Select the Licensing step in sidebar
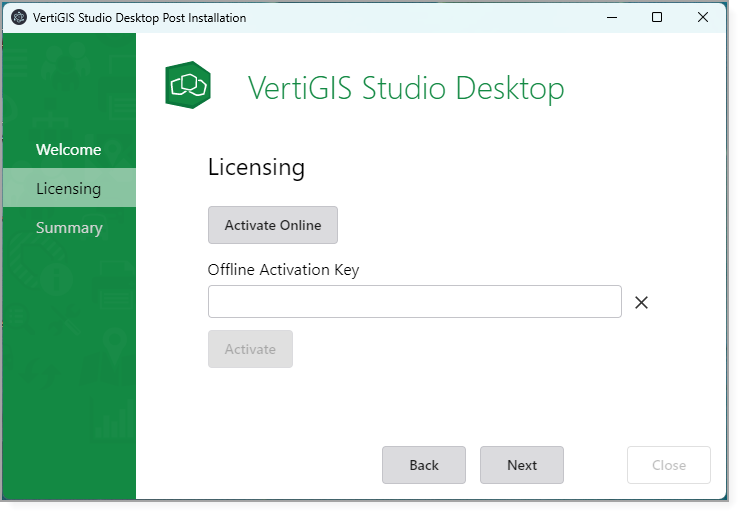This screenshot has height=517, width=744. 69,188
